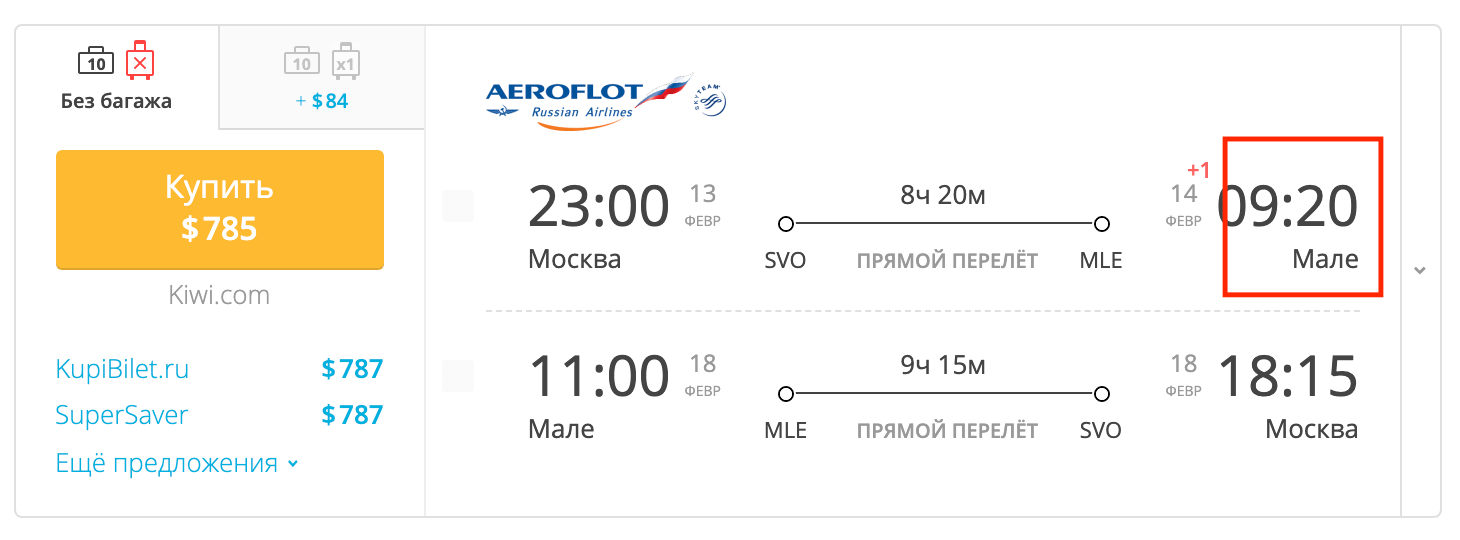Open the KupiBilet.ru offer for $787
The image size is (1460, 540).
(x=220, y=369)
